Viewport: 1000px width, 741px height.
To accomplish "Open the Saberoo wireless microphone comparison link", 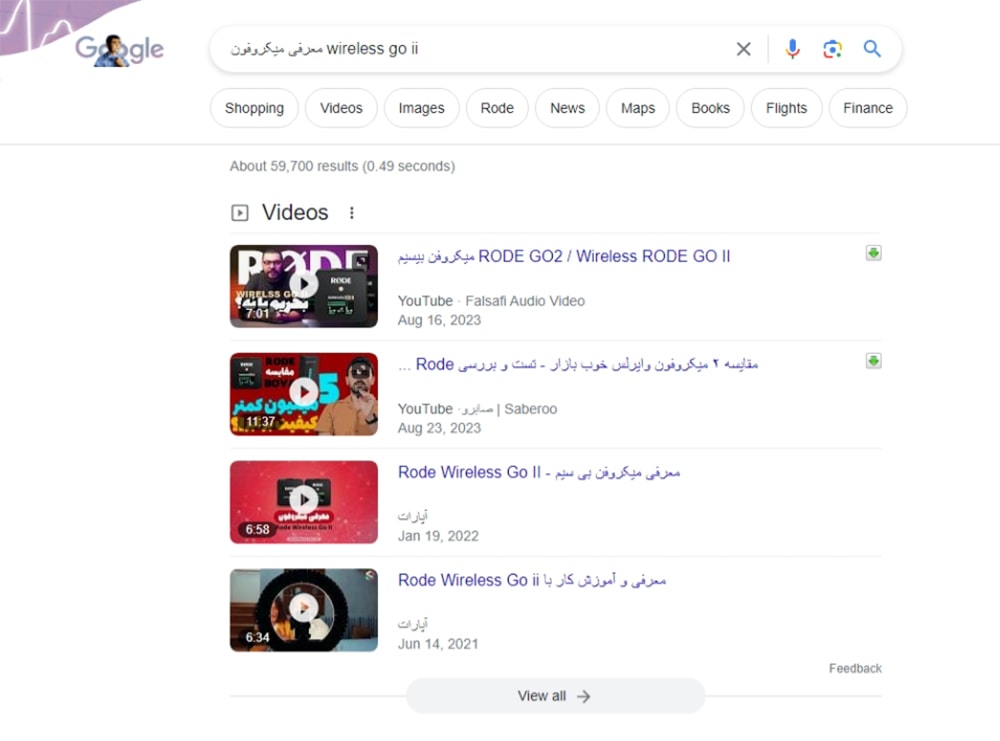I will pos(578,364).
